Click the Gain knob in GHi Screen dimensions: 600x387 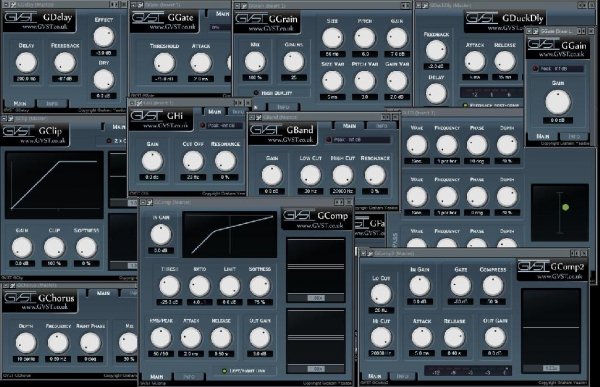click(x=152, y=161)
